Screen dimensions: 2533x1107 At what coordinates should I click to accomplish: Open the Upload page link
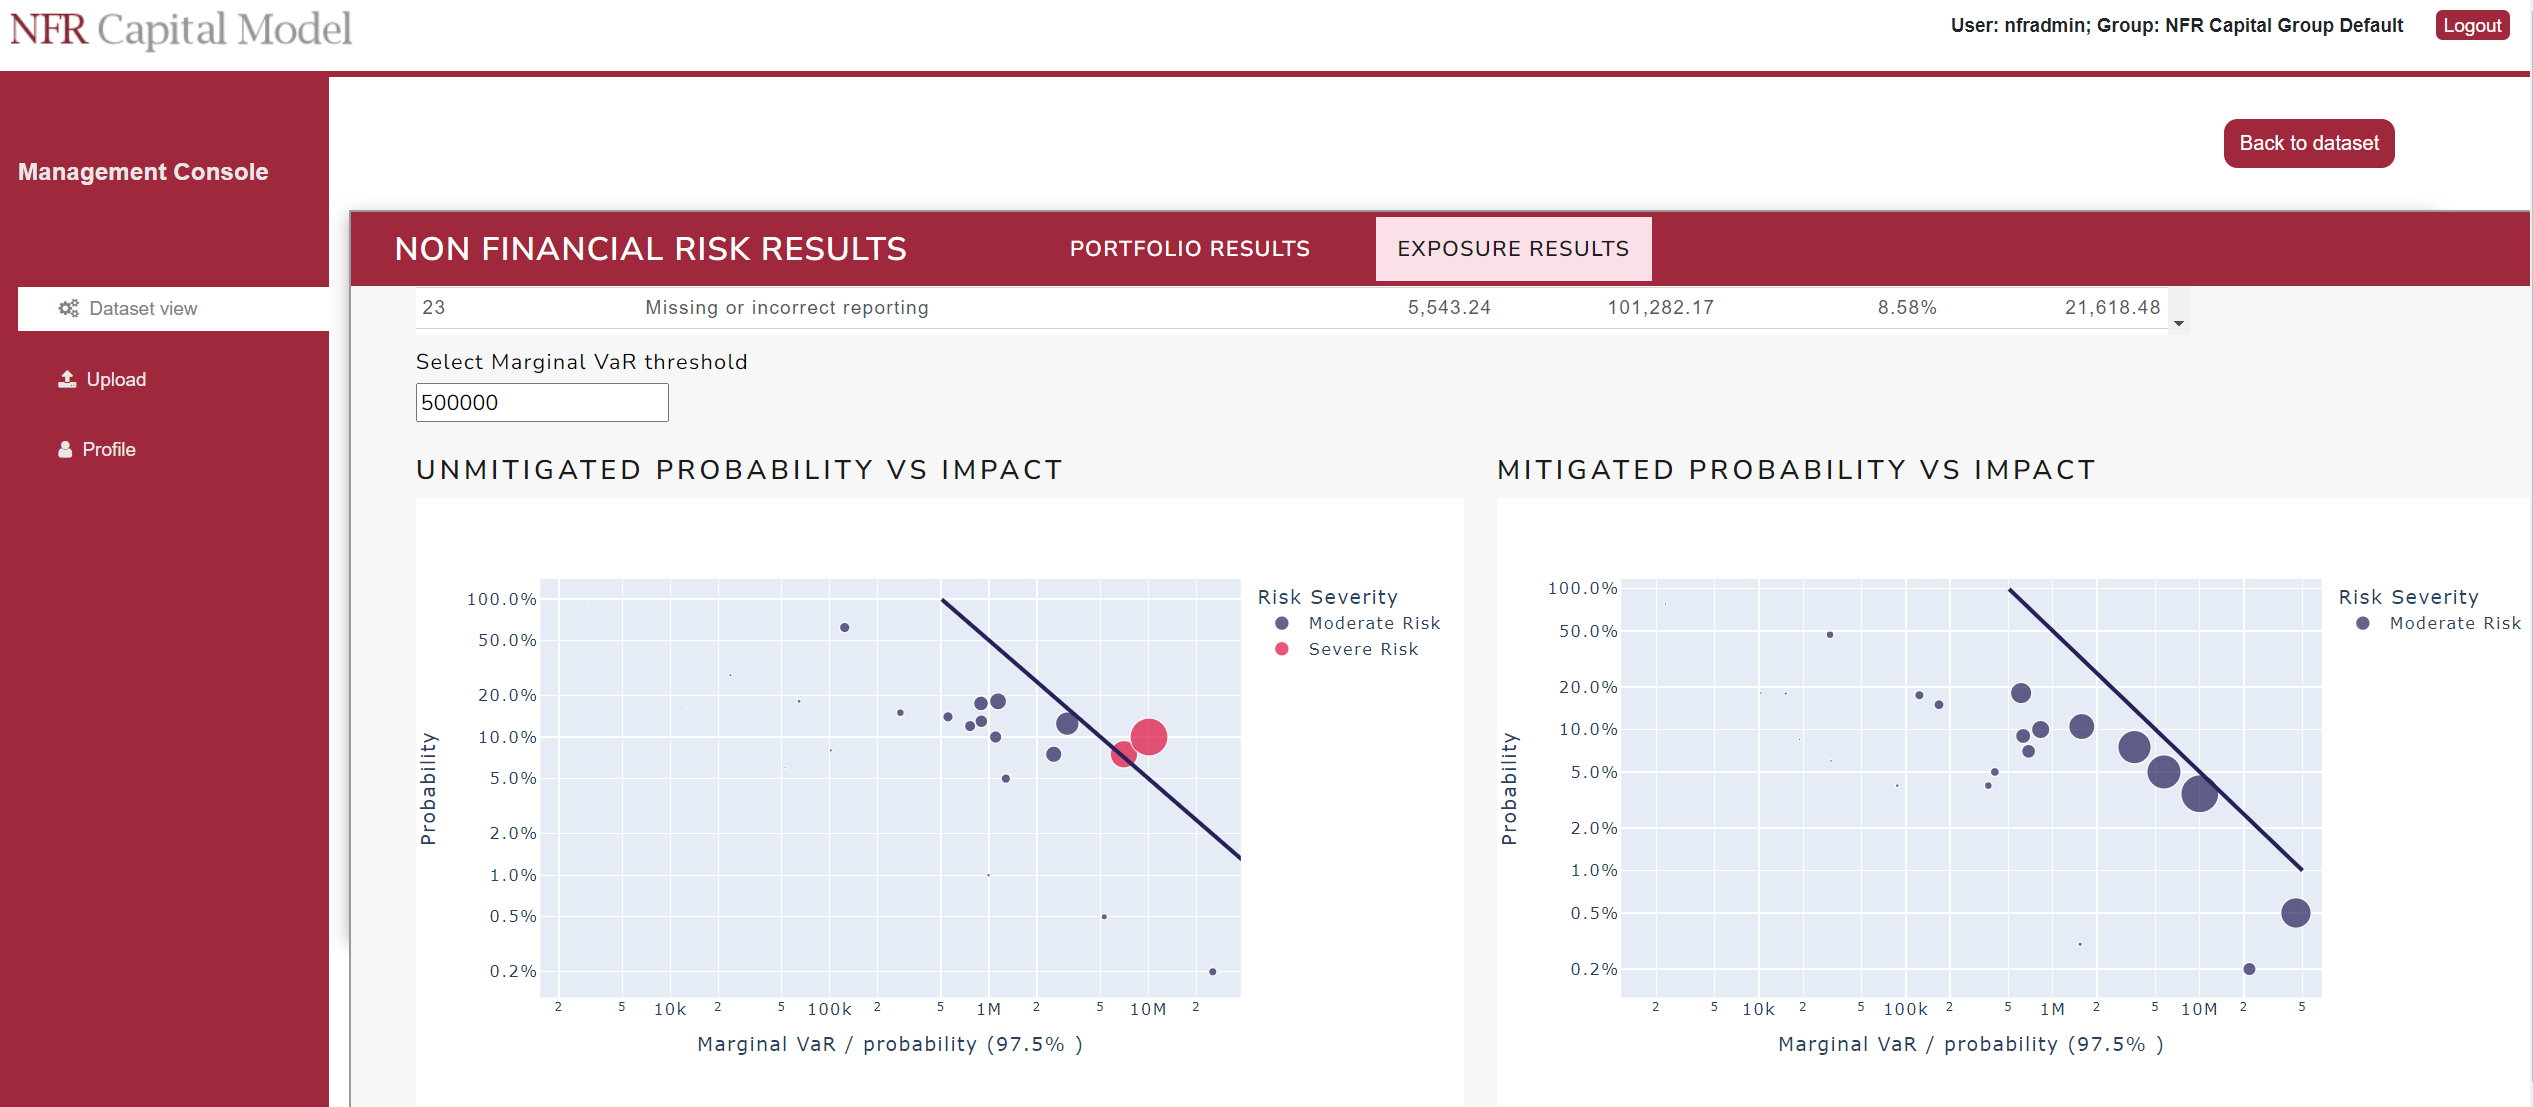pos(115,379)
